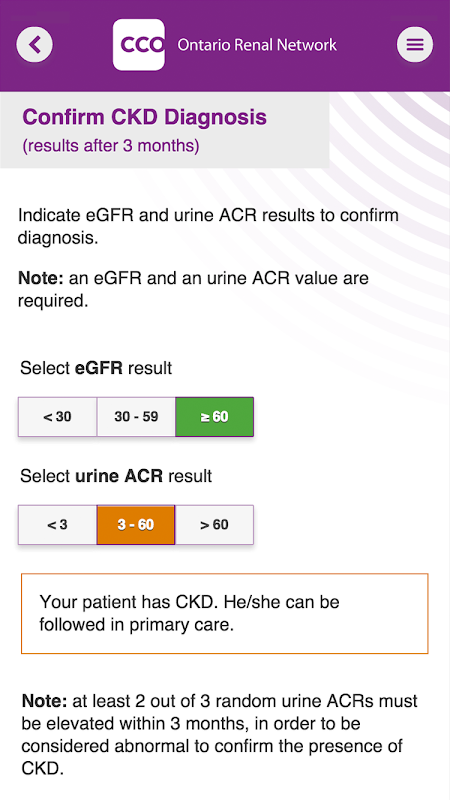Click the note about 2 of 3 random urine ACRs
Viewport: 450px width, 800px height.
coord(220,735)
